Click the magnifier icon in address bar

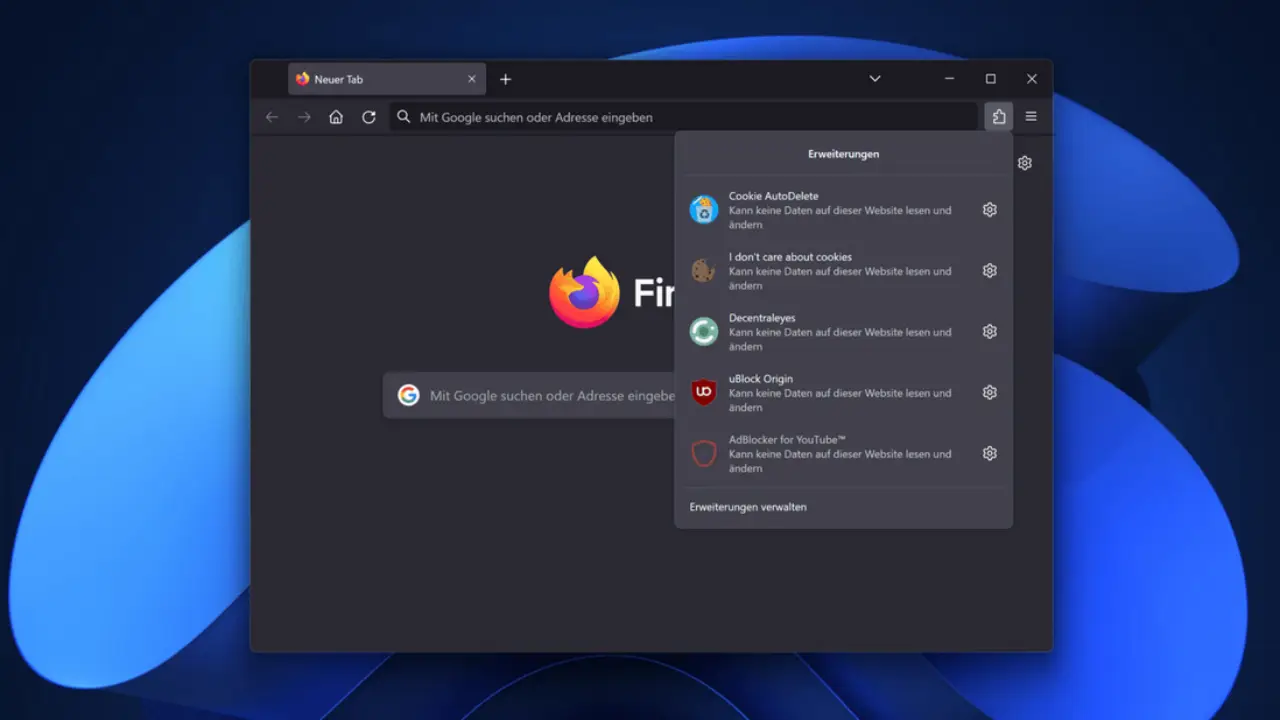pyautogui.click(x=403, y=117)
